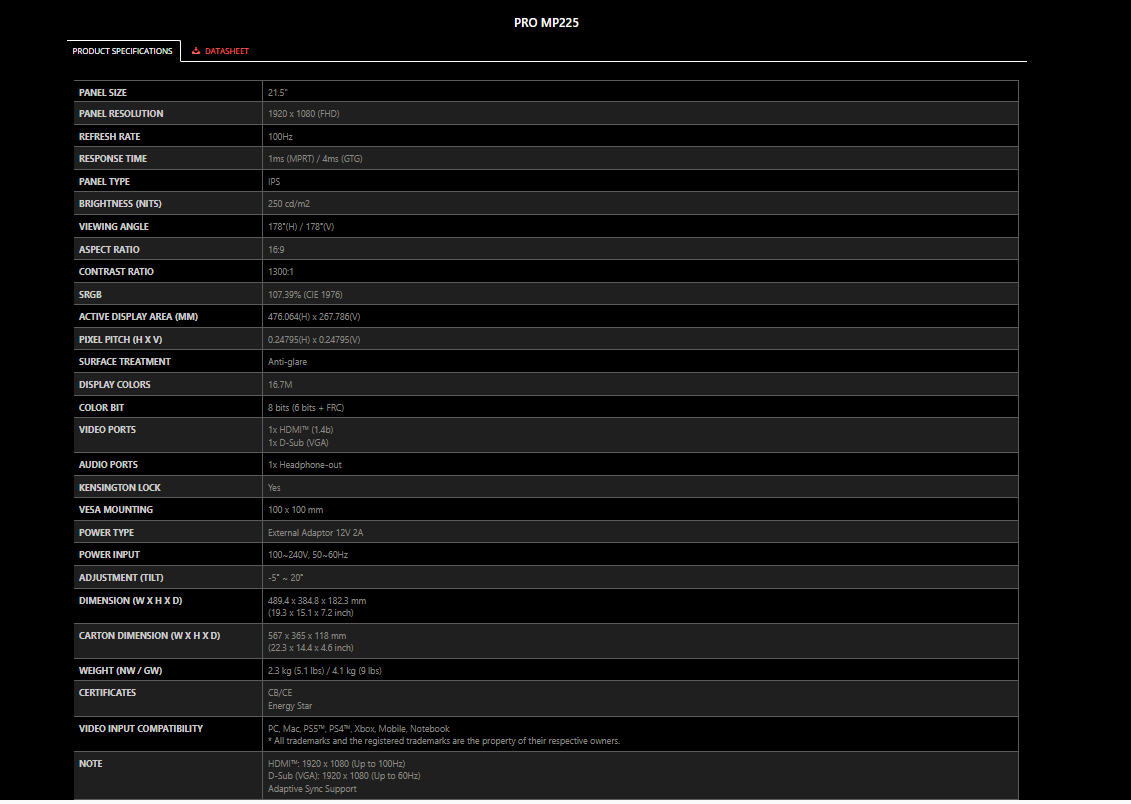1131x804 pixels.
Task: Select the Panel Size row label
Action: pyautogui.click(x=103, y=93)
